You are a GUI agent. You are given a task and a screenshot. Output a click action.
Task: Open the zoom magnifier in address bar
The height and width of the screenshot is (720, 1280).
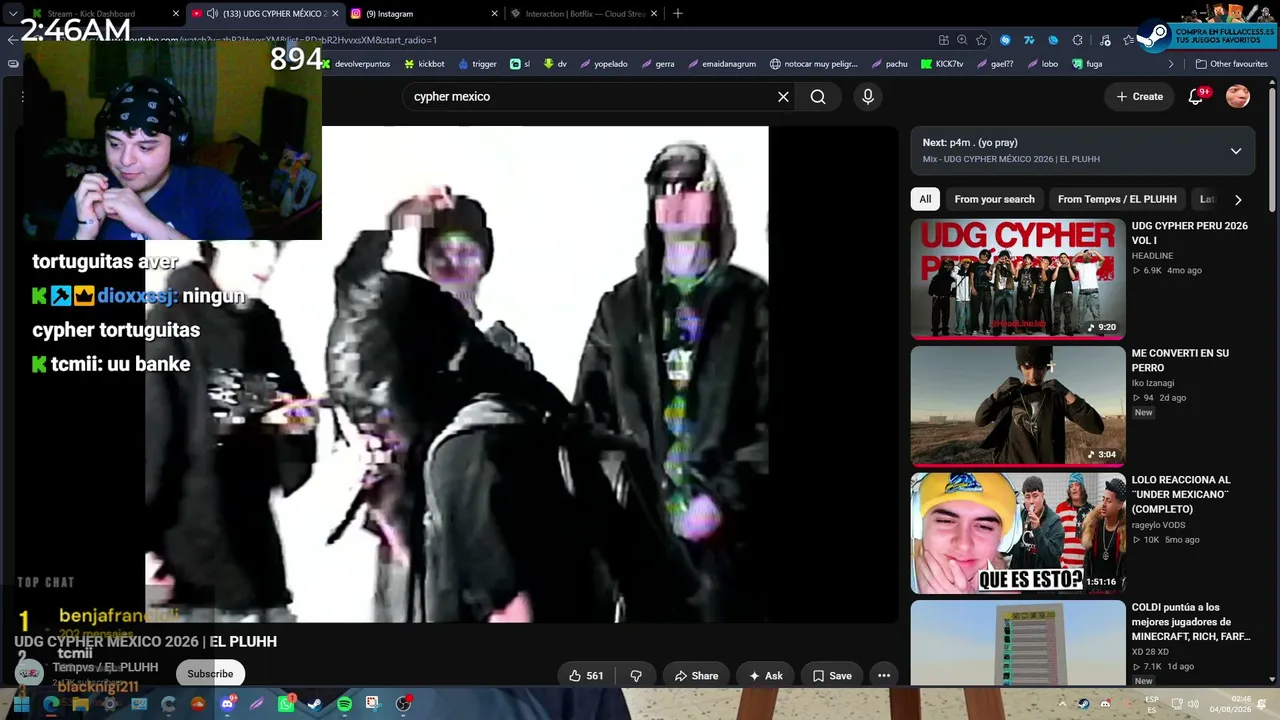click(962, 40)
